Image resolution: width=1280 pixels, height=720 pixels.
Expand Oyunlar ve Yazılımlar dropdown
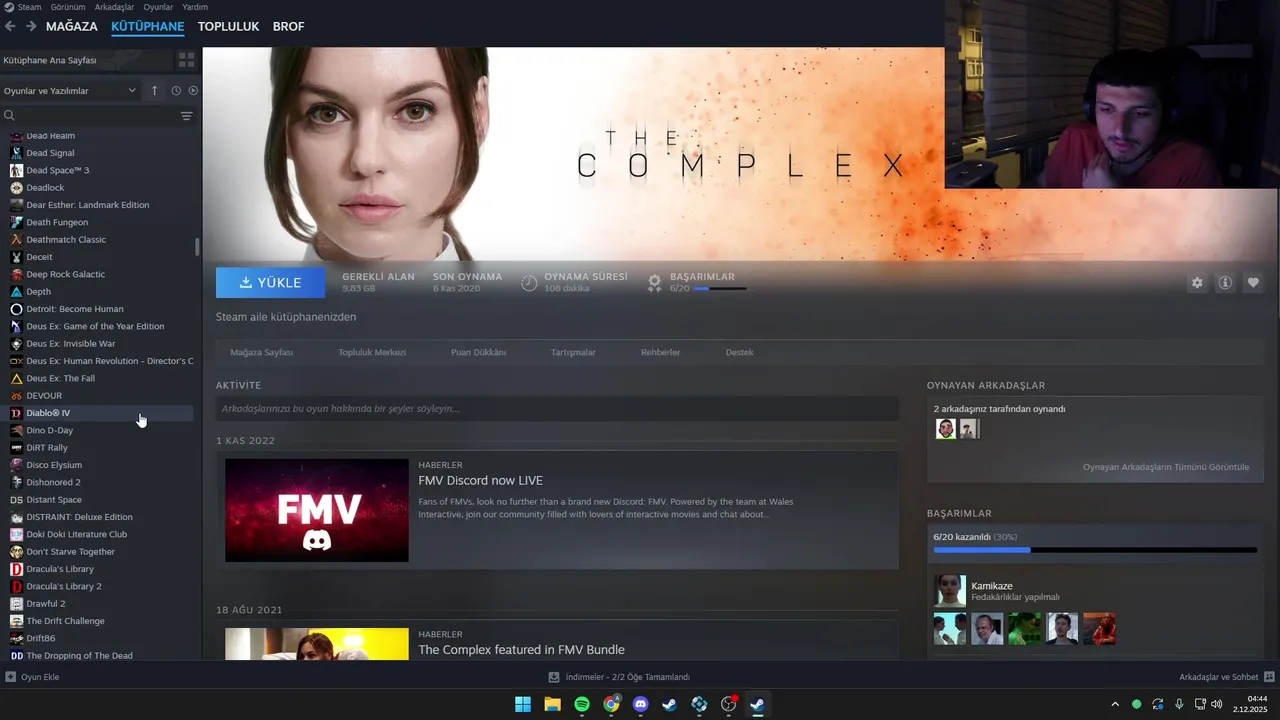coord(70,91)
